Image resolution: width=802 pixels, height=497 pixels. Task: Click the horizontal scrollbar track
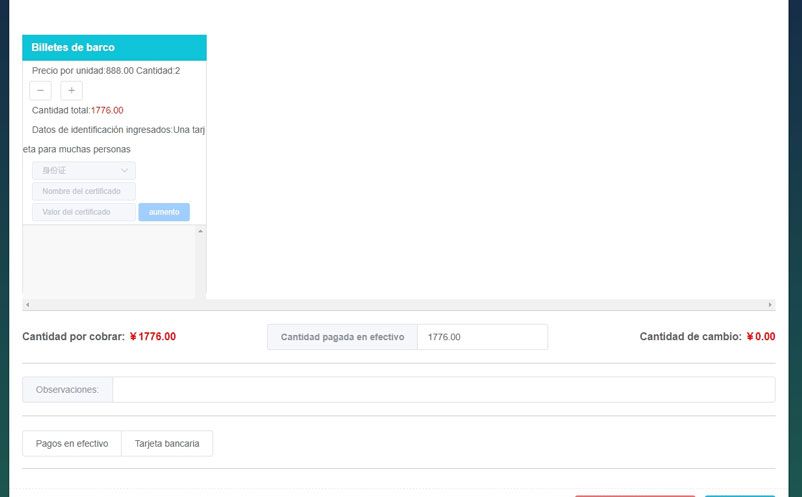[x=400, y=304]
